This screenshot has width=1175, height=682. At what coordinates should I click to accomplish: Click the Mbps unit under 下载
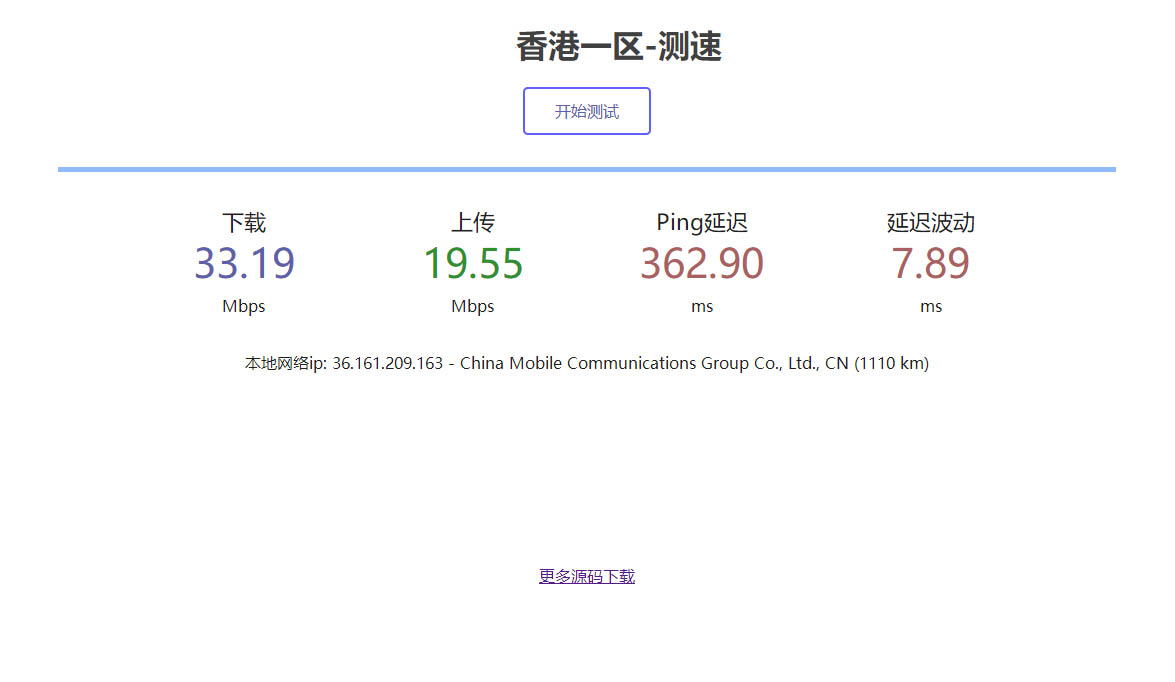pos(243,307)
